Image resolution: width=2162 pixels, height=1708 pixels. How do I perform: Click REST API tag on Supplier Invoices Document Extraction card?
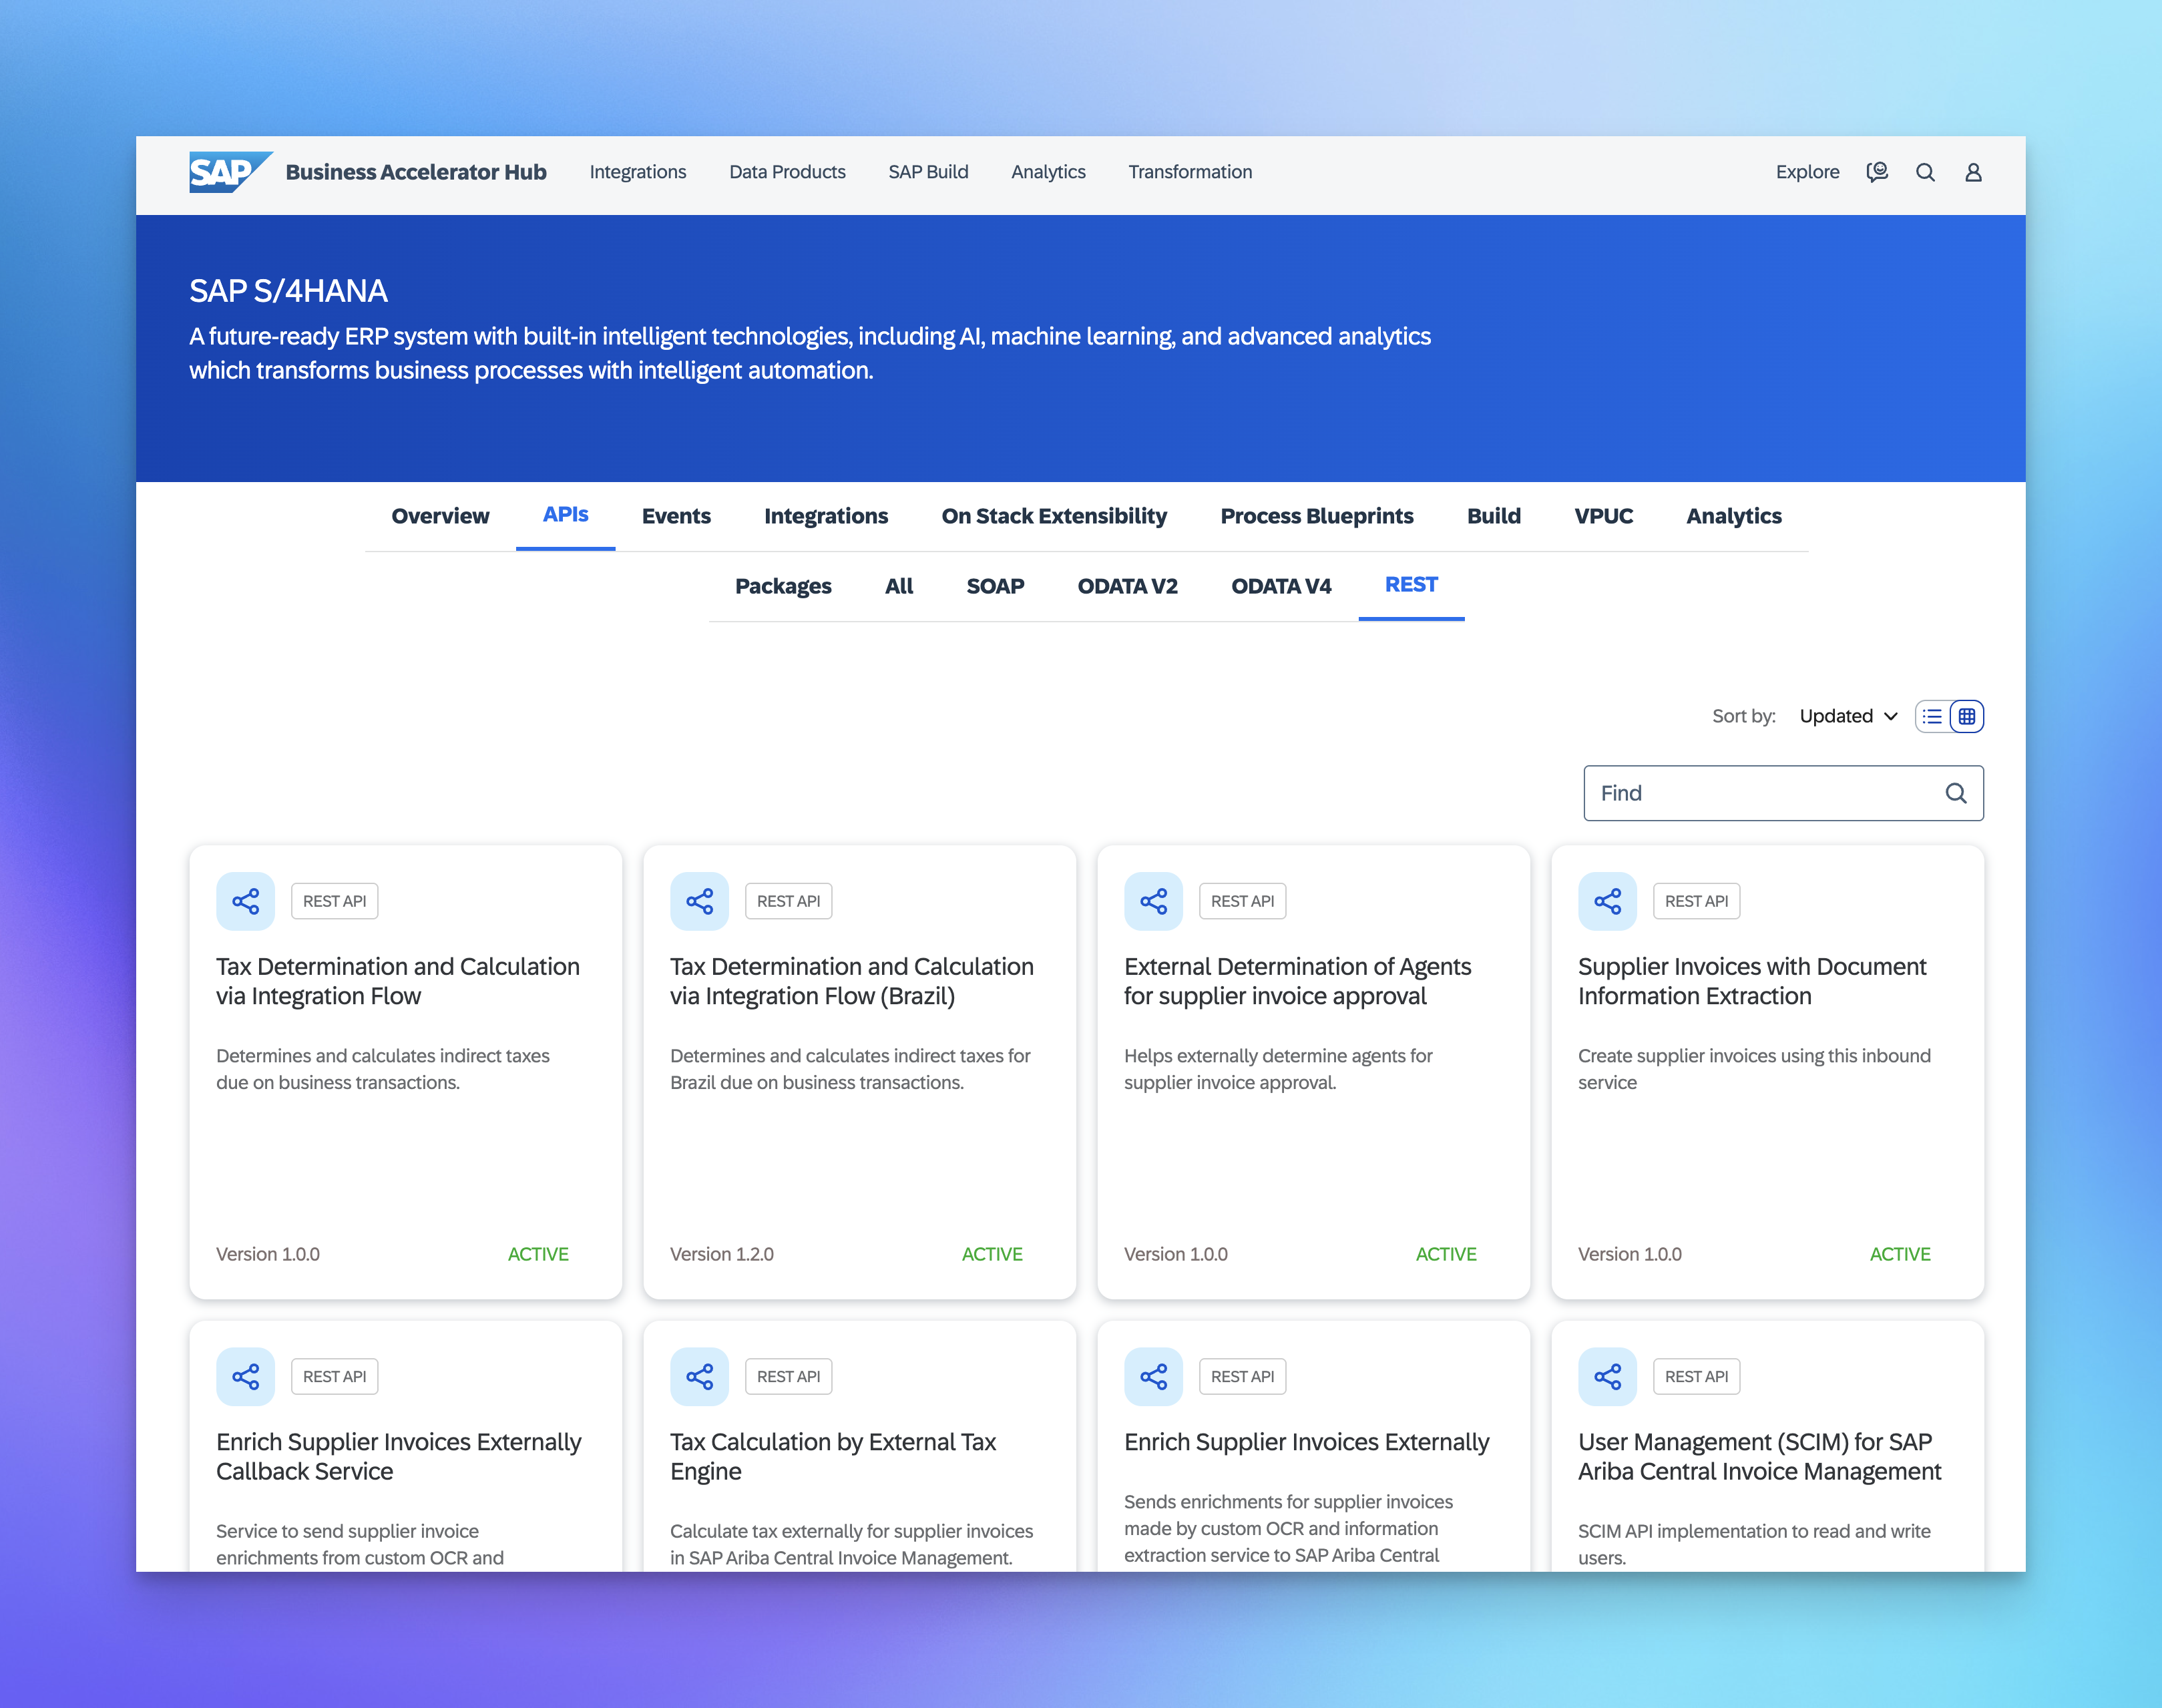coord(1696,901)
